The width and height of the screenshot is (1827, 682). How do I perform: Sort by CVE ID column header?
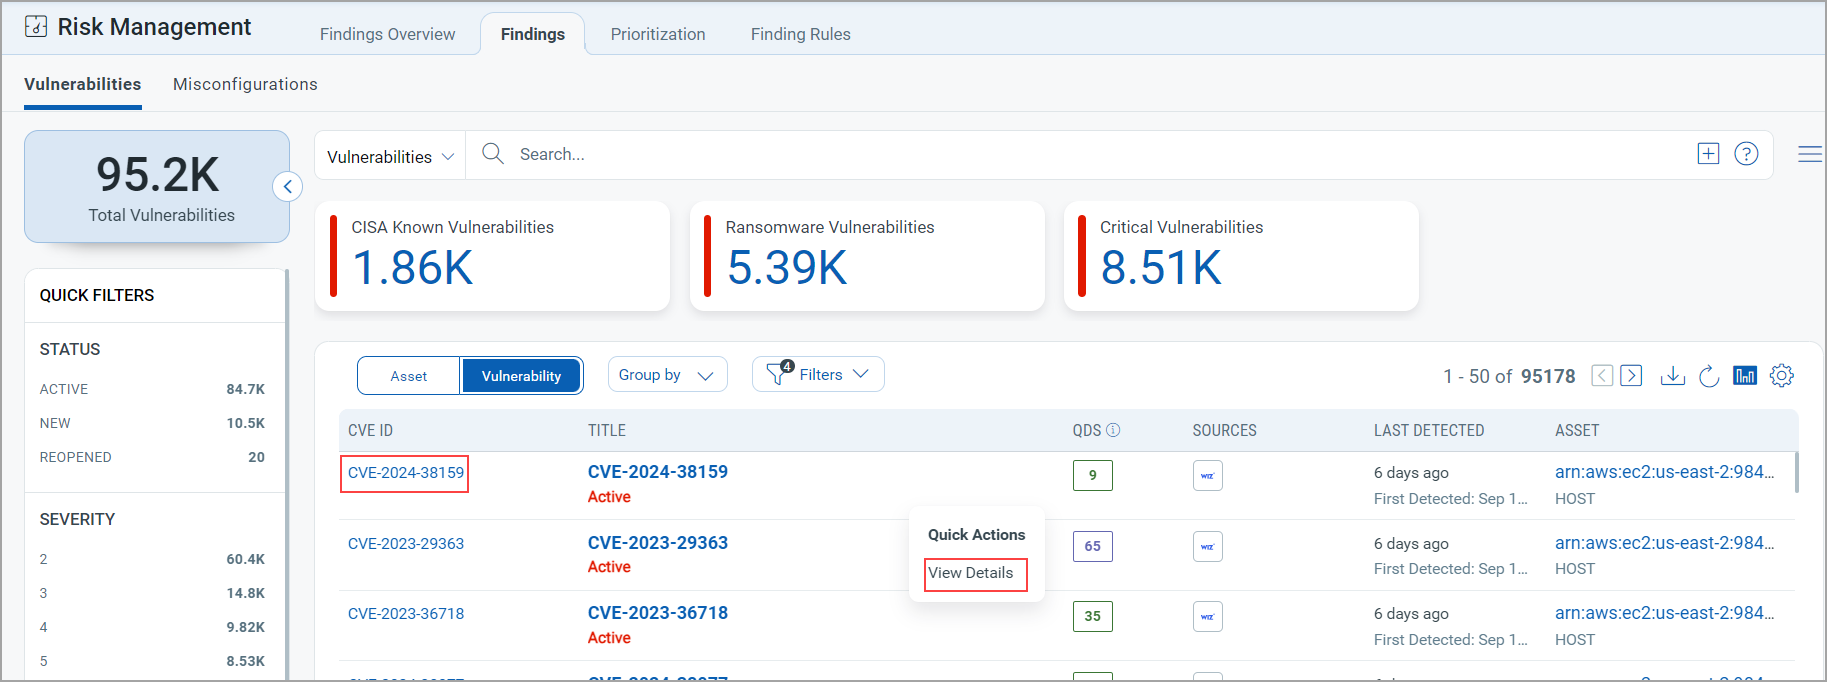tap(371, 430)
